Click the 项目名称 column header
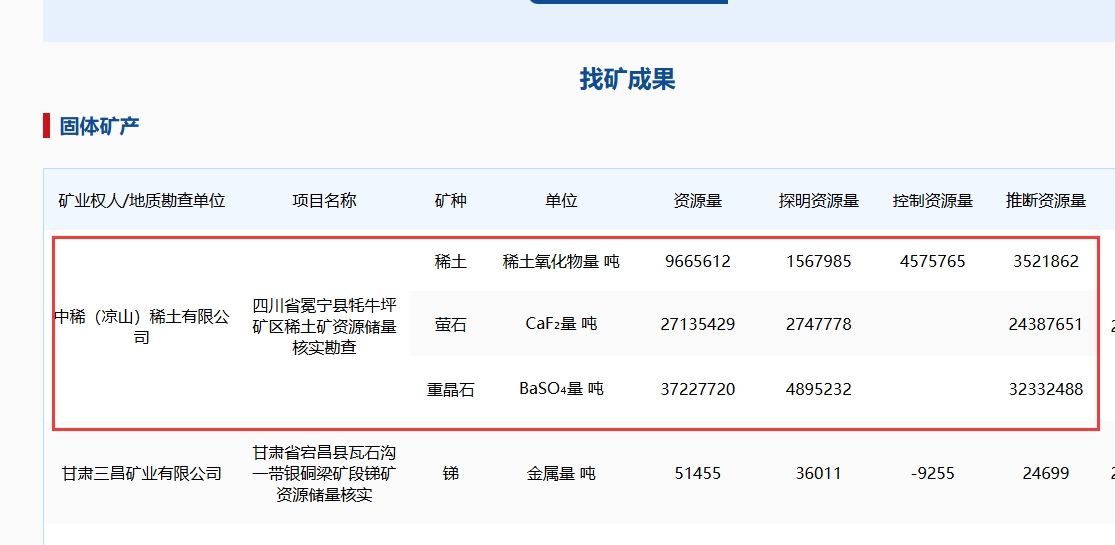1115x545 pixels. pos(324,201)
